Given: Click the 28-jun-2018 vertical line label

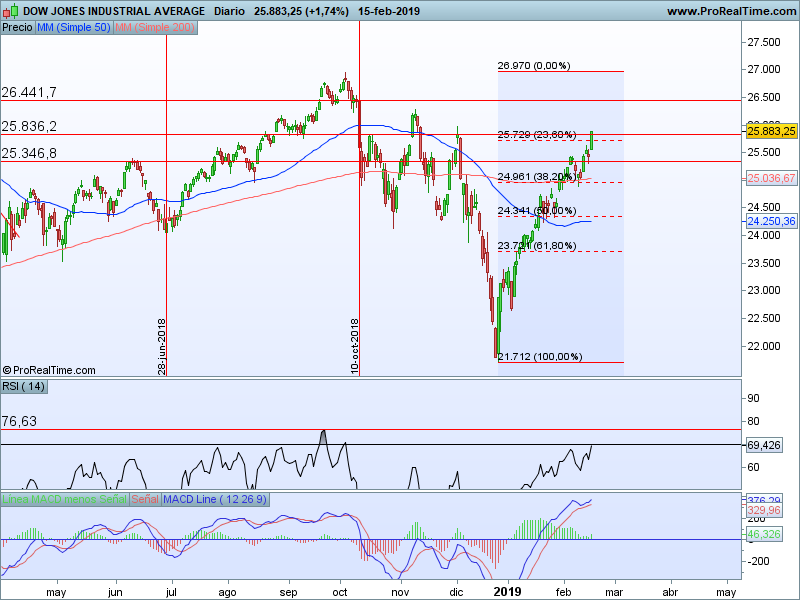Looking at the screenshot, I should pos(161,347).
